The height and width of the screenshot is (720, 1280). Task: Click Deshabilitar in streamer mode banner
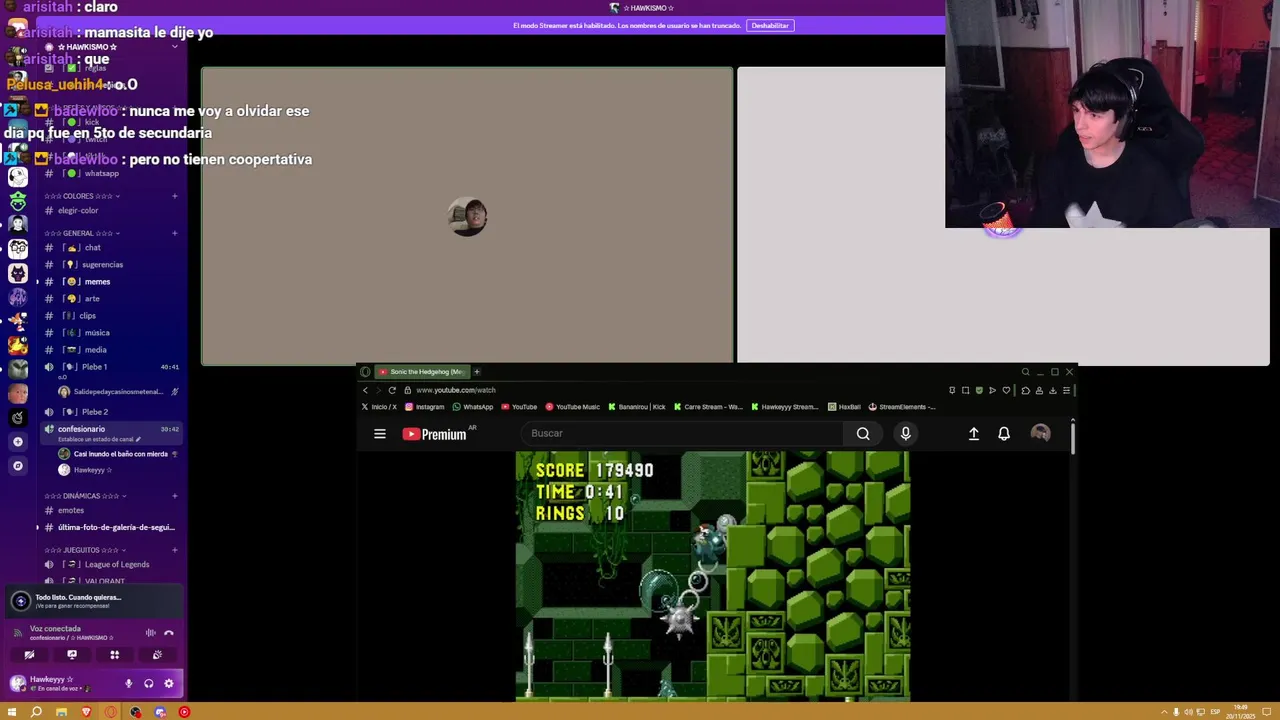pos(770,25)
